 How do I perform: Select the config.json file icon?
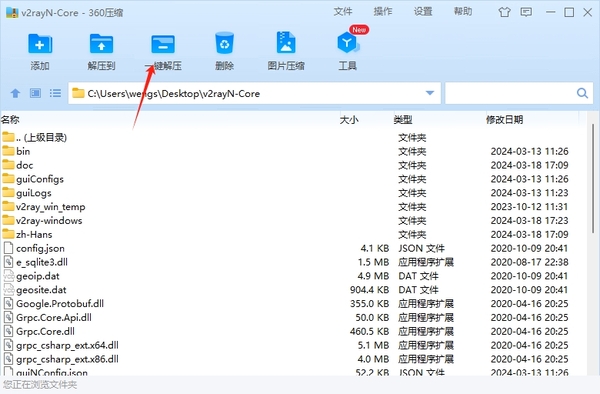click(8, 248)
